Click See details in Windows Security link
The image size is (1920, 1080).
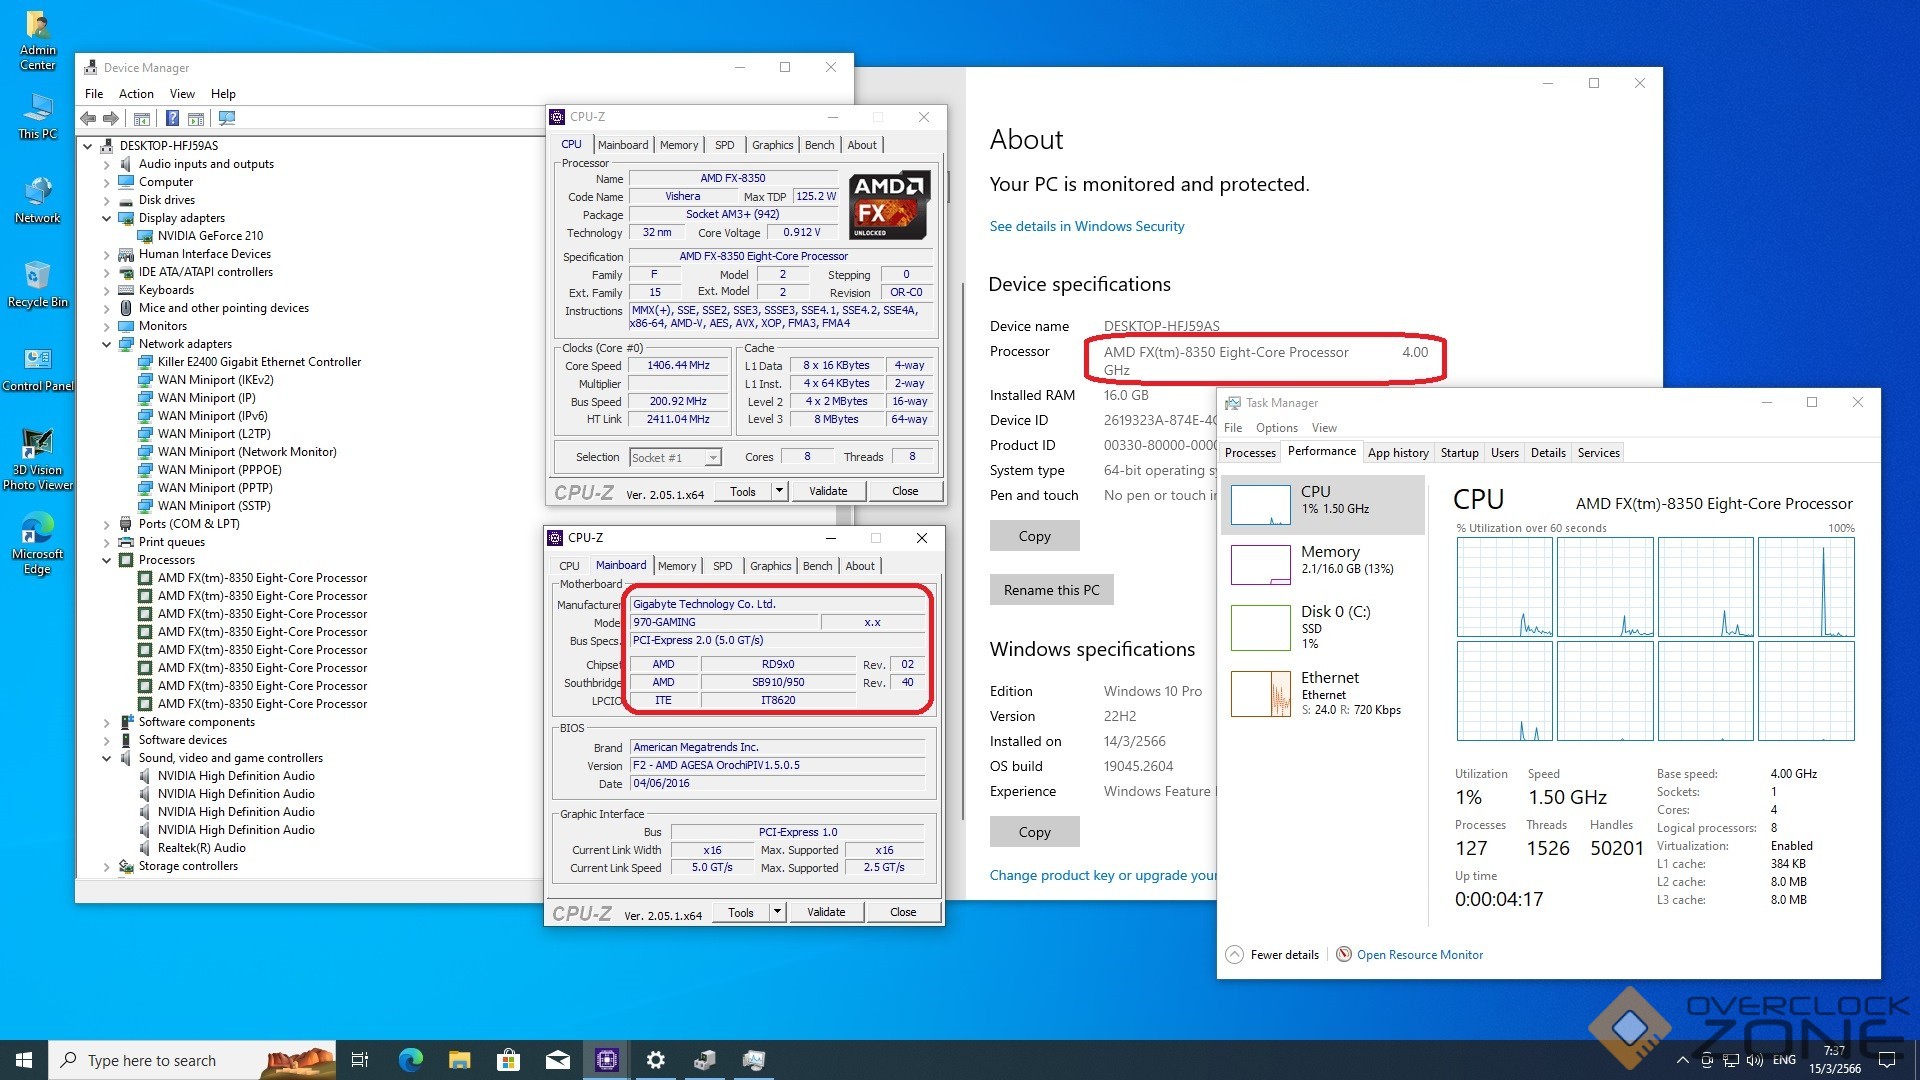[1086, 227]
